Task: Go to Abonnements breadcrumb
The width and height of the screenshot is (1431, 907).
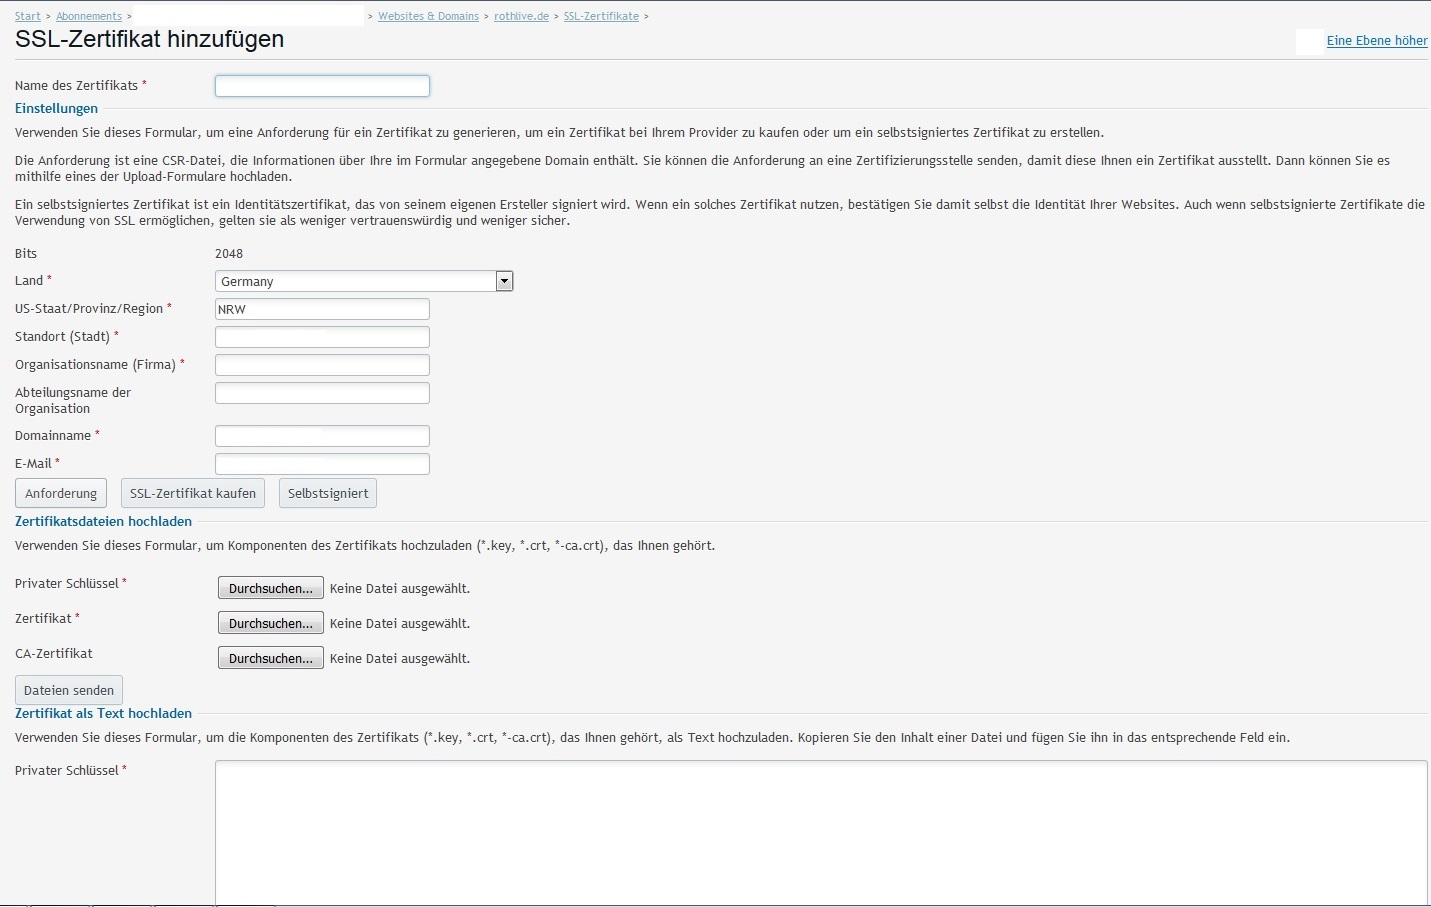Action: pyautogui.click(x=89, y=16)
